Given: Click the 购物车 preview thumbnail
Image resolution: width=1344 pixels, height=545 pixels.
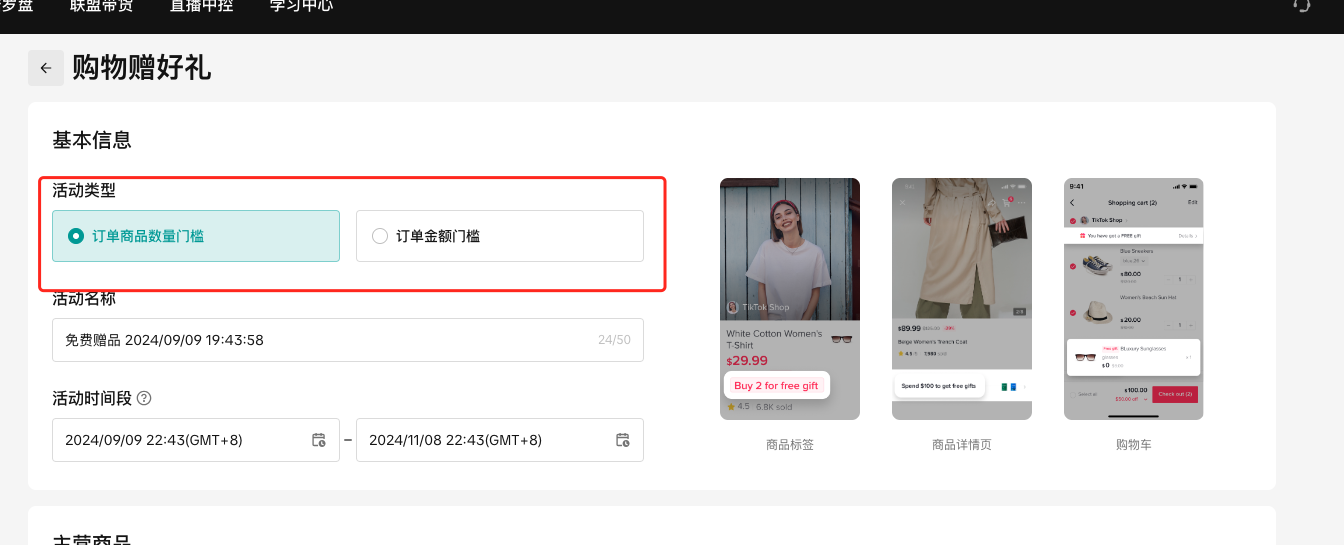Looking at the screenshot, I should (1133, 298).
